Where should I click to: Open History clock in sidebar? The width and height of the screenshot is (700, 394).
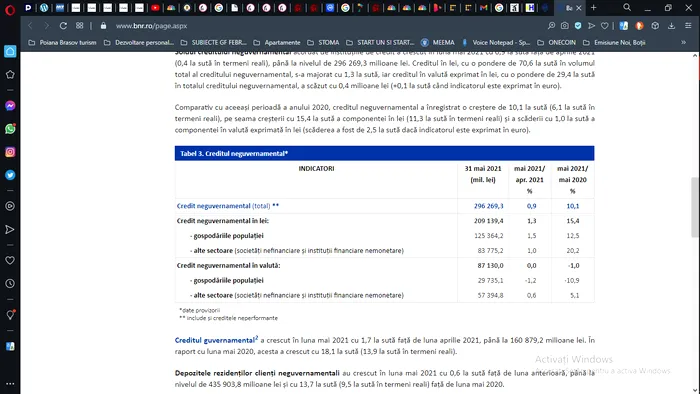10,283
